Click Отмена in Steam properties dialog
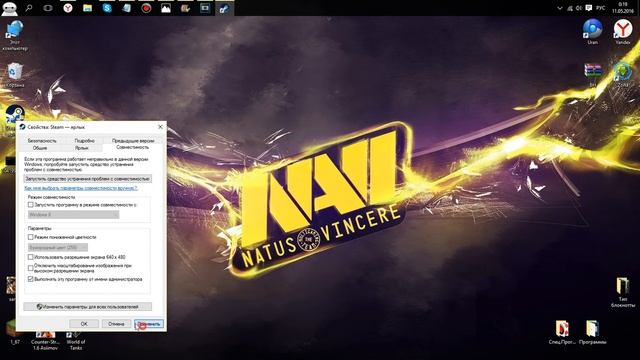The width and height of the screenshot is (640, 360). coord(116,324)
